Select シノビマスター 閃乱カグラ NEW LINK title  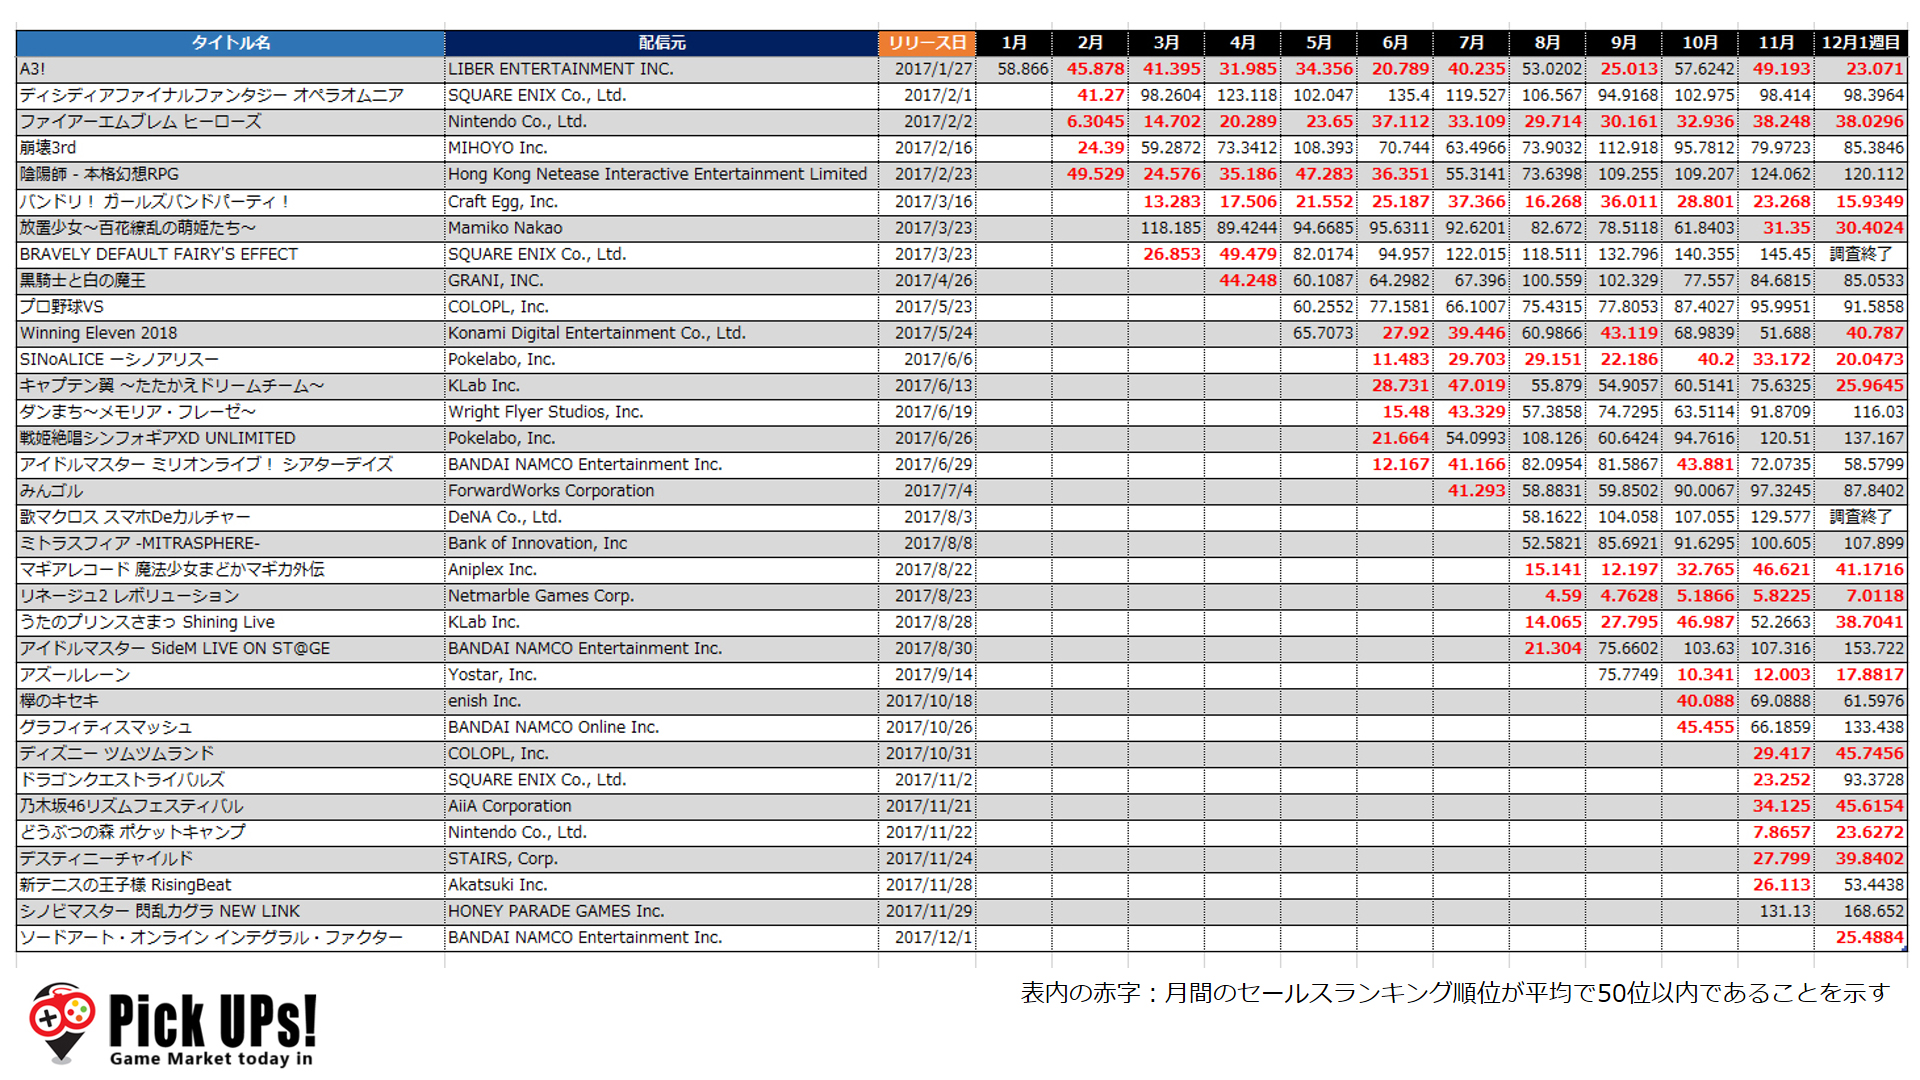point(230,911)
